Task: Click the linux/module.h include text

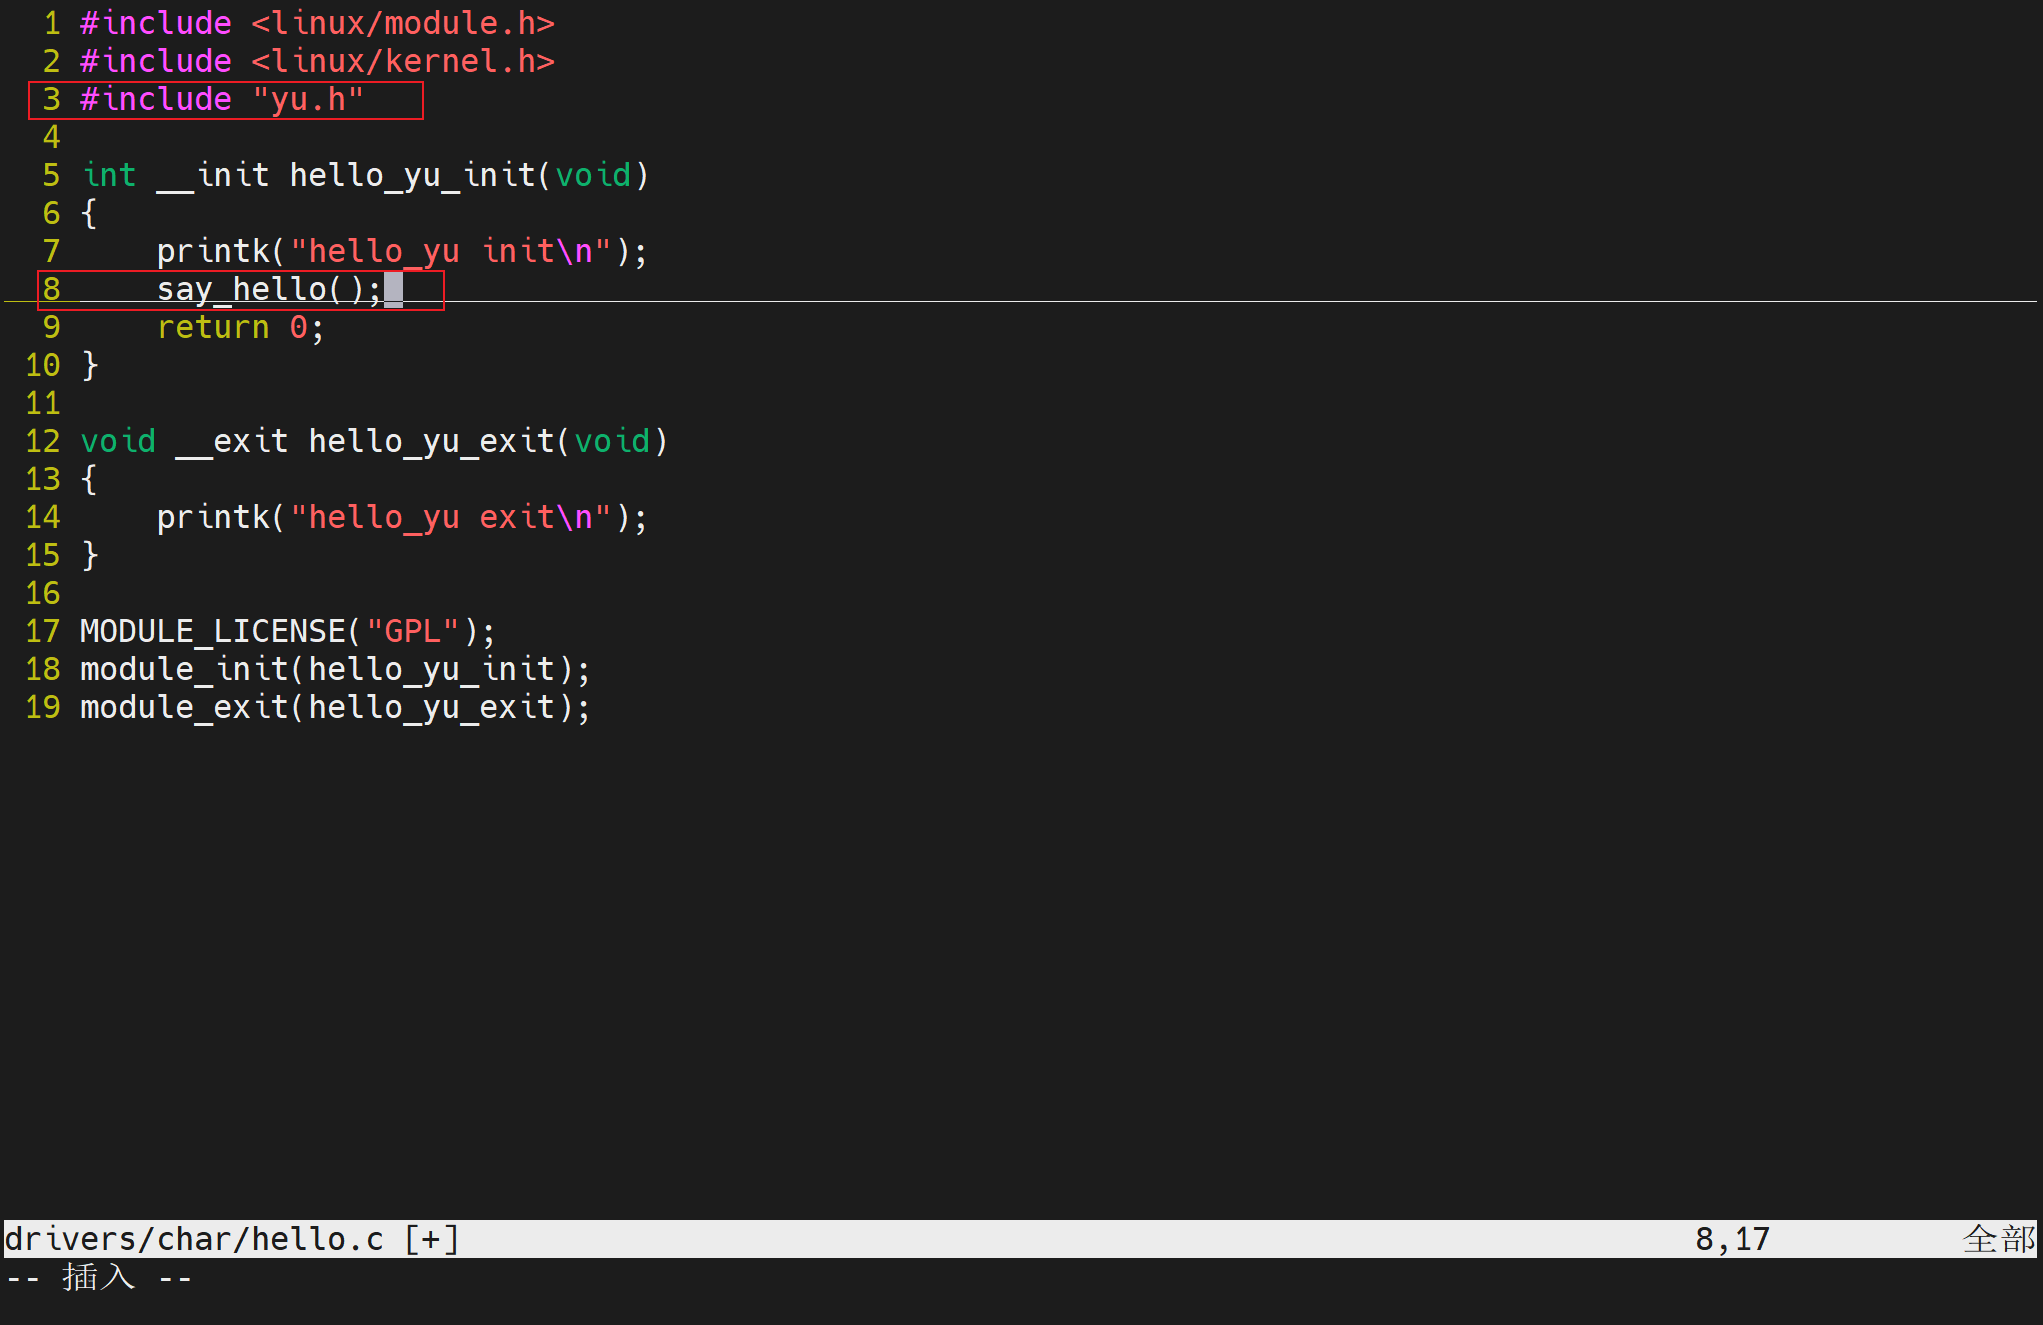Action: [x=402, y=24]
